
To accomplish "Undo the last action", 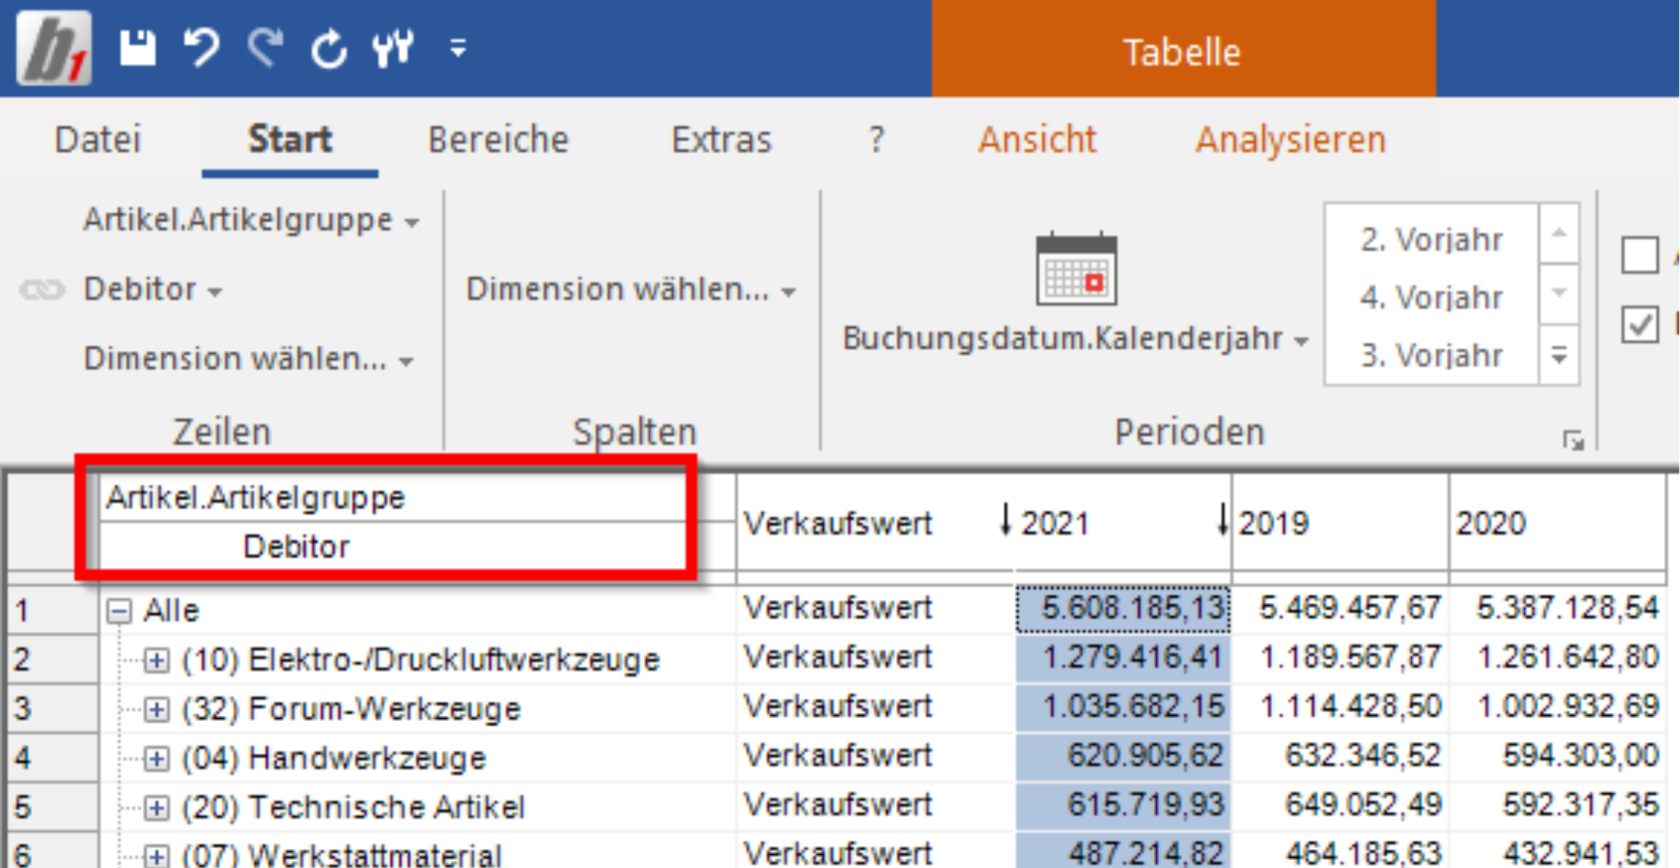I will [201, 48].
